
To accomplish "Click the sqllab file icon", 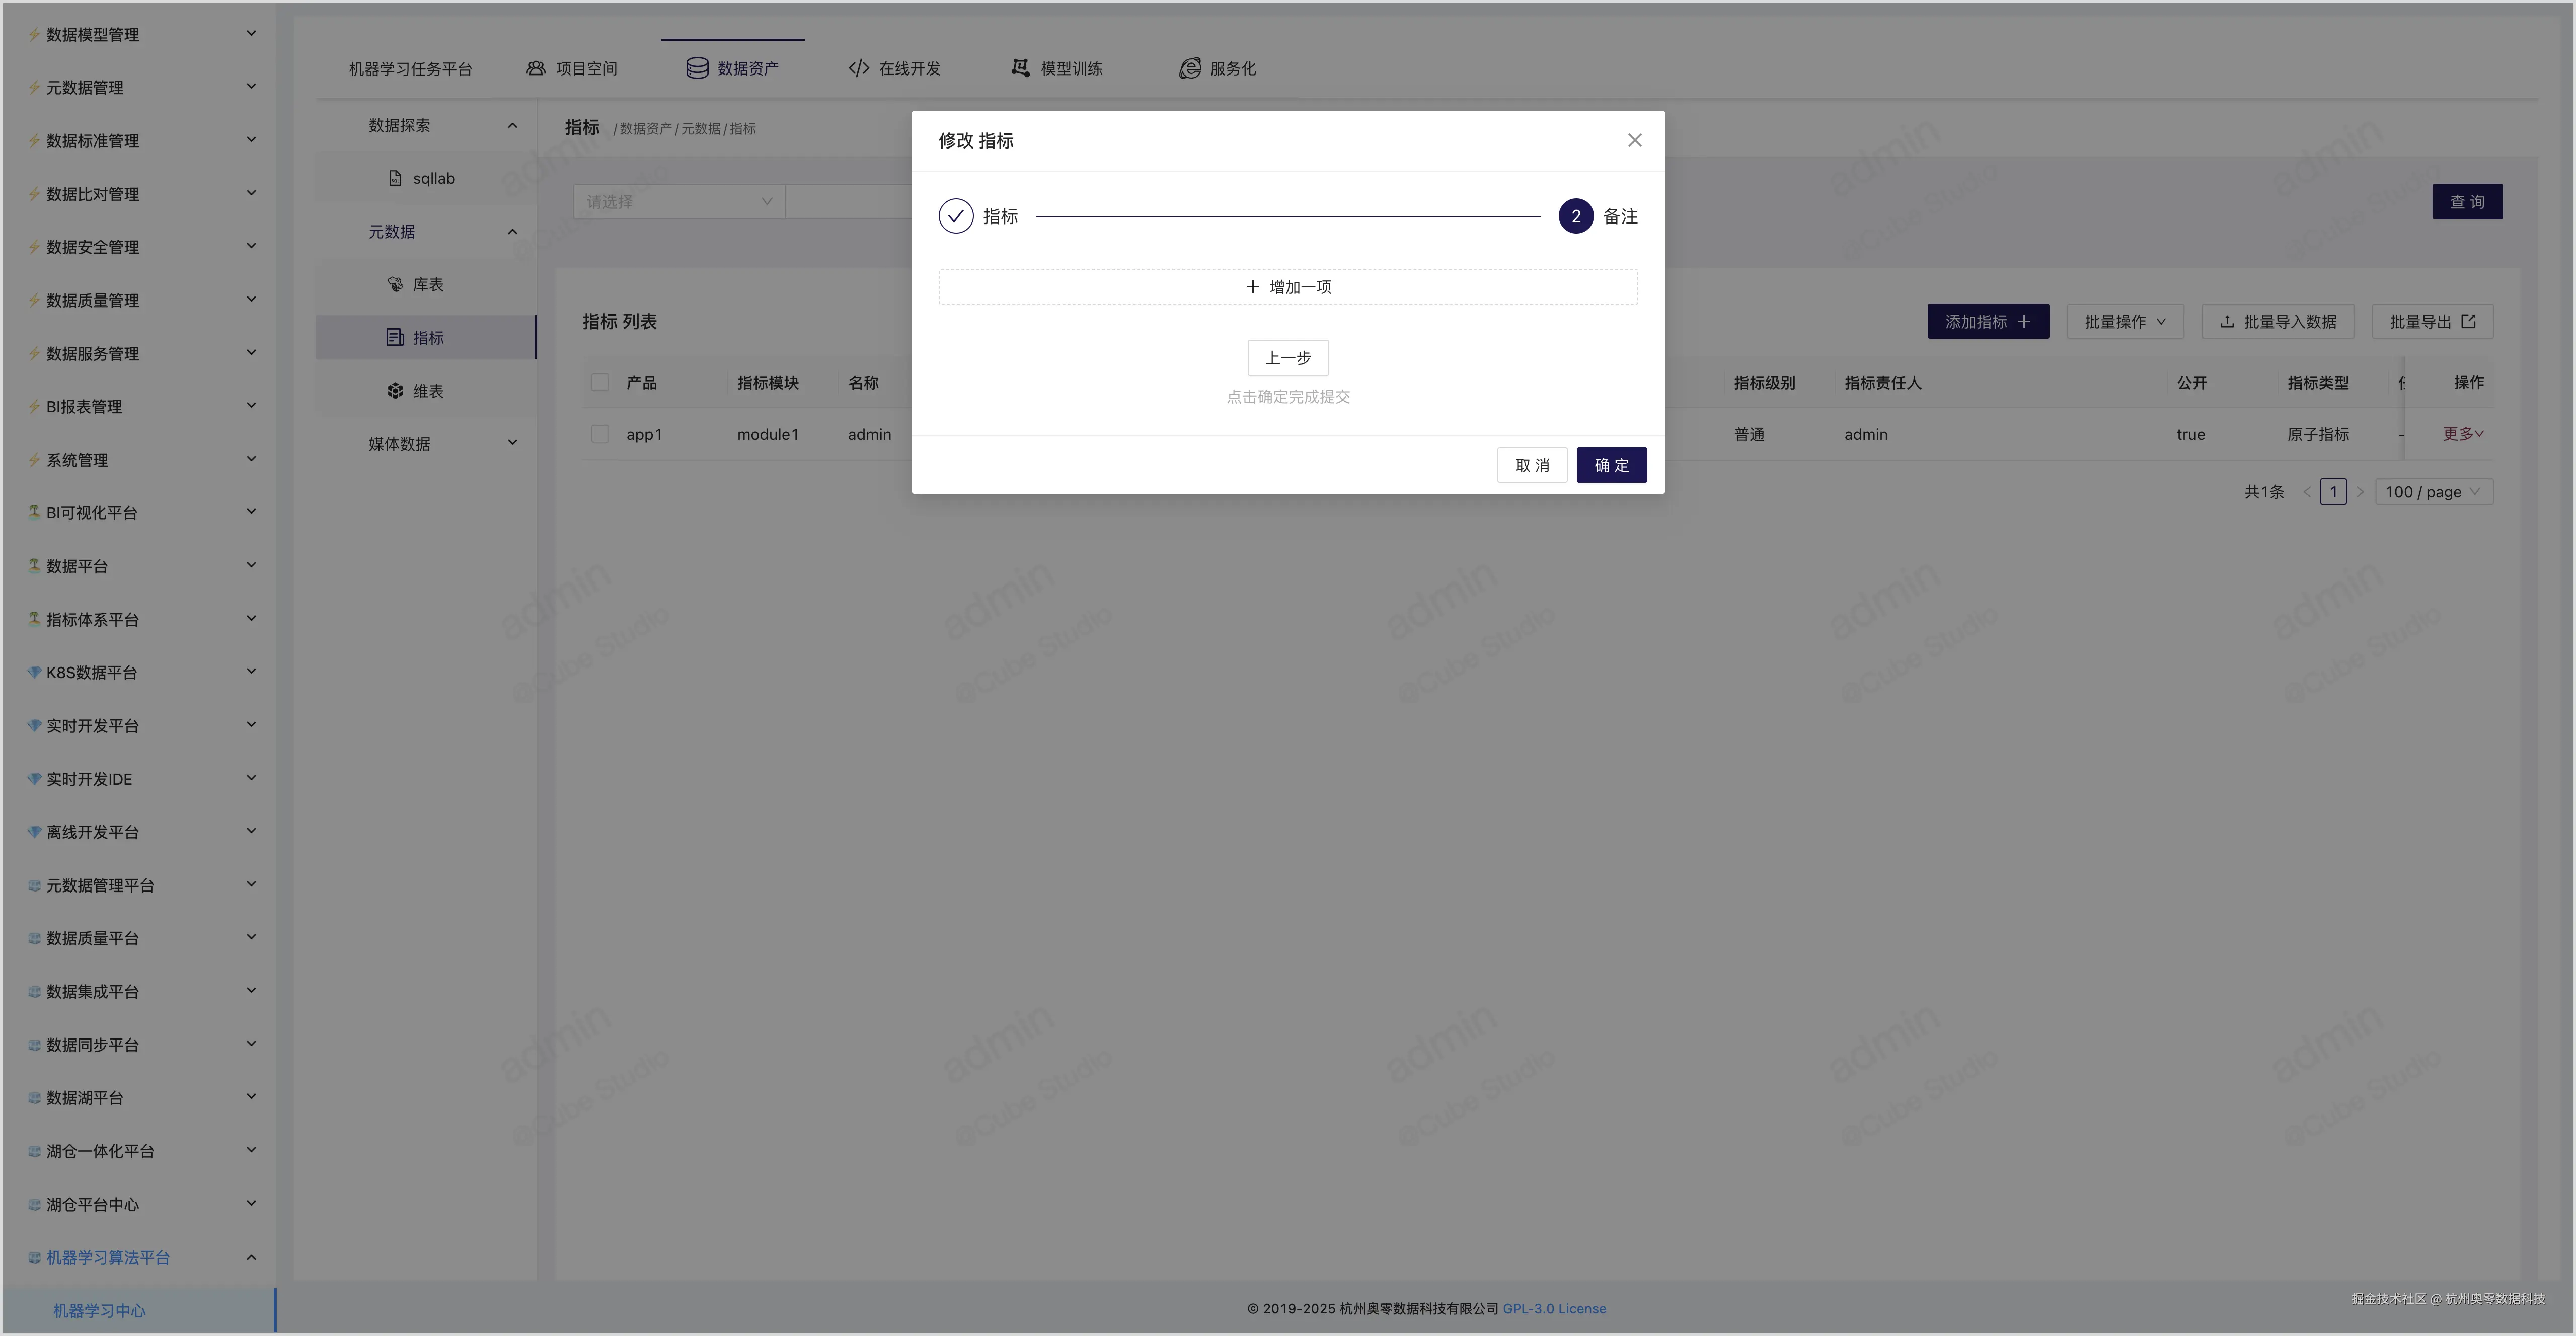I will (395, 178).
